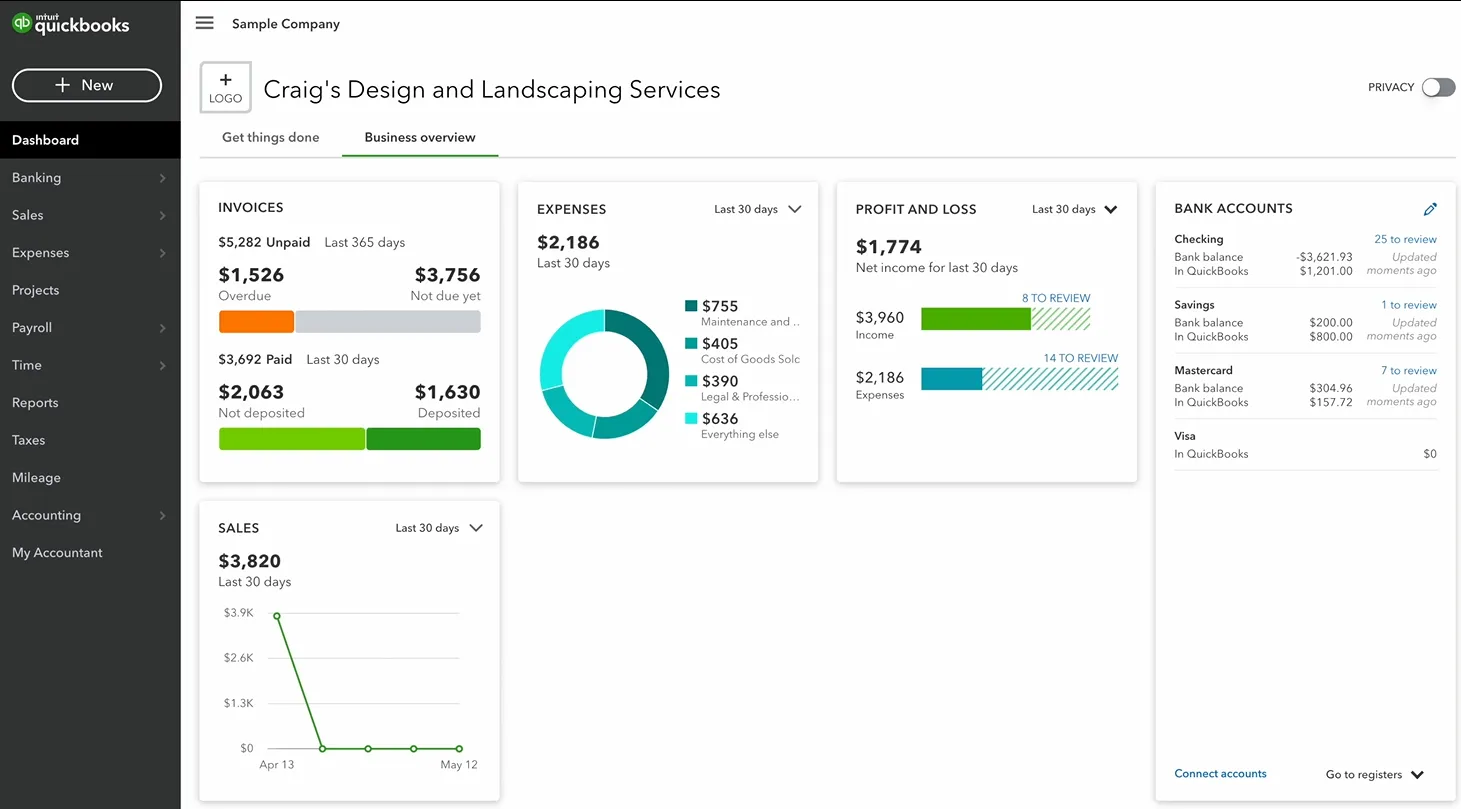Open Sales Last 30 days dropdown
1461x809 pixels.
click(x=439, y=528)
